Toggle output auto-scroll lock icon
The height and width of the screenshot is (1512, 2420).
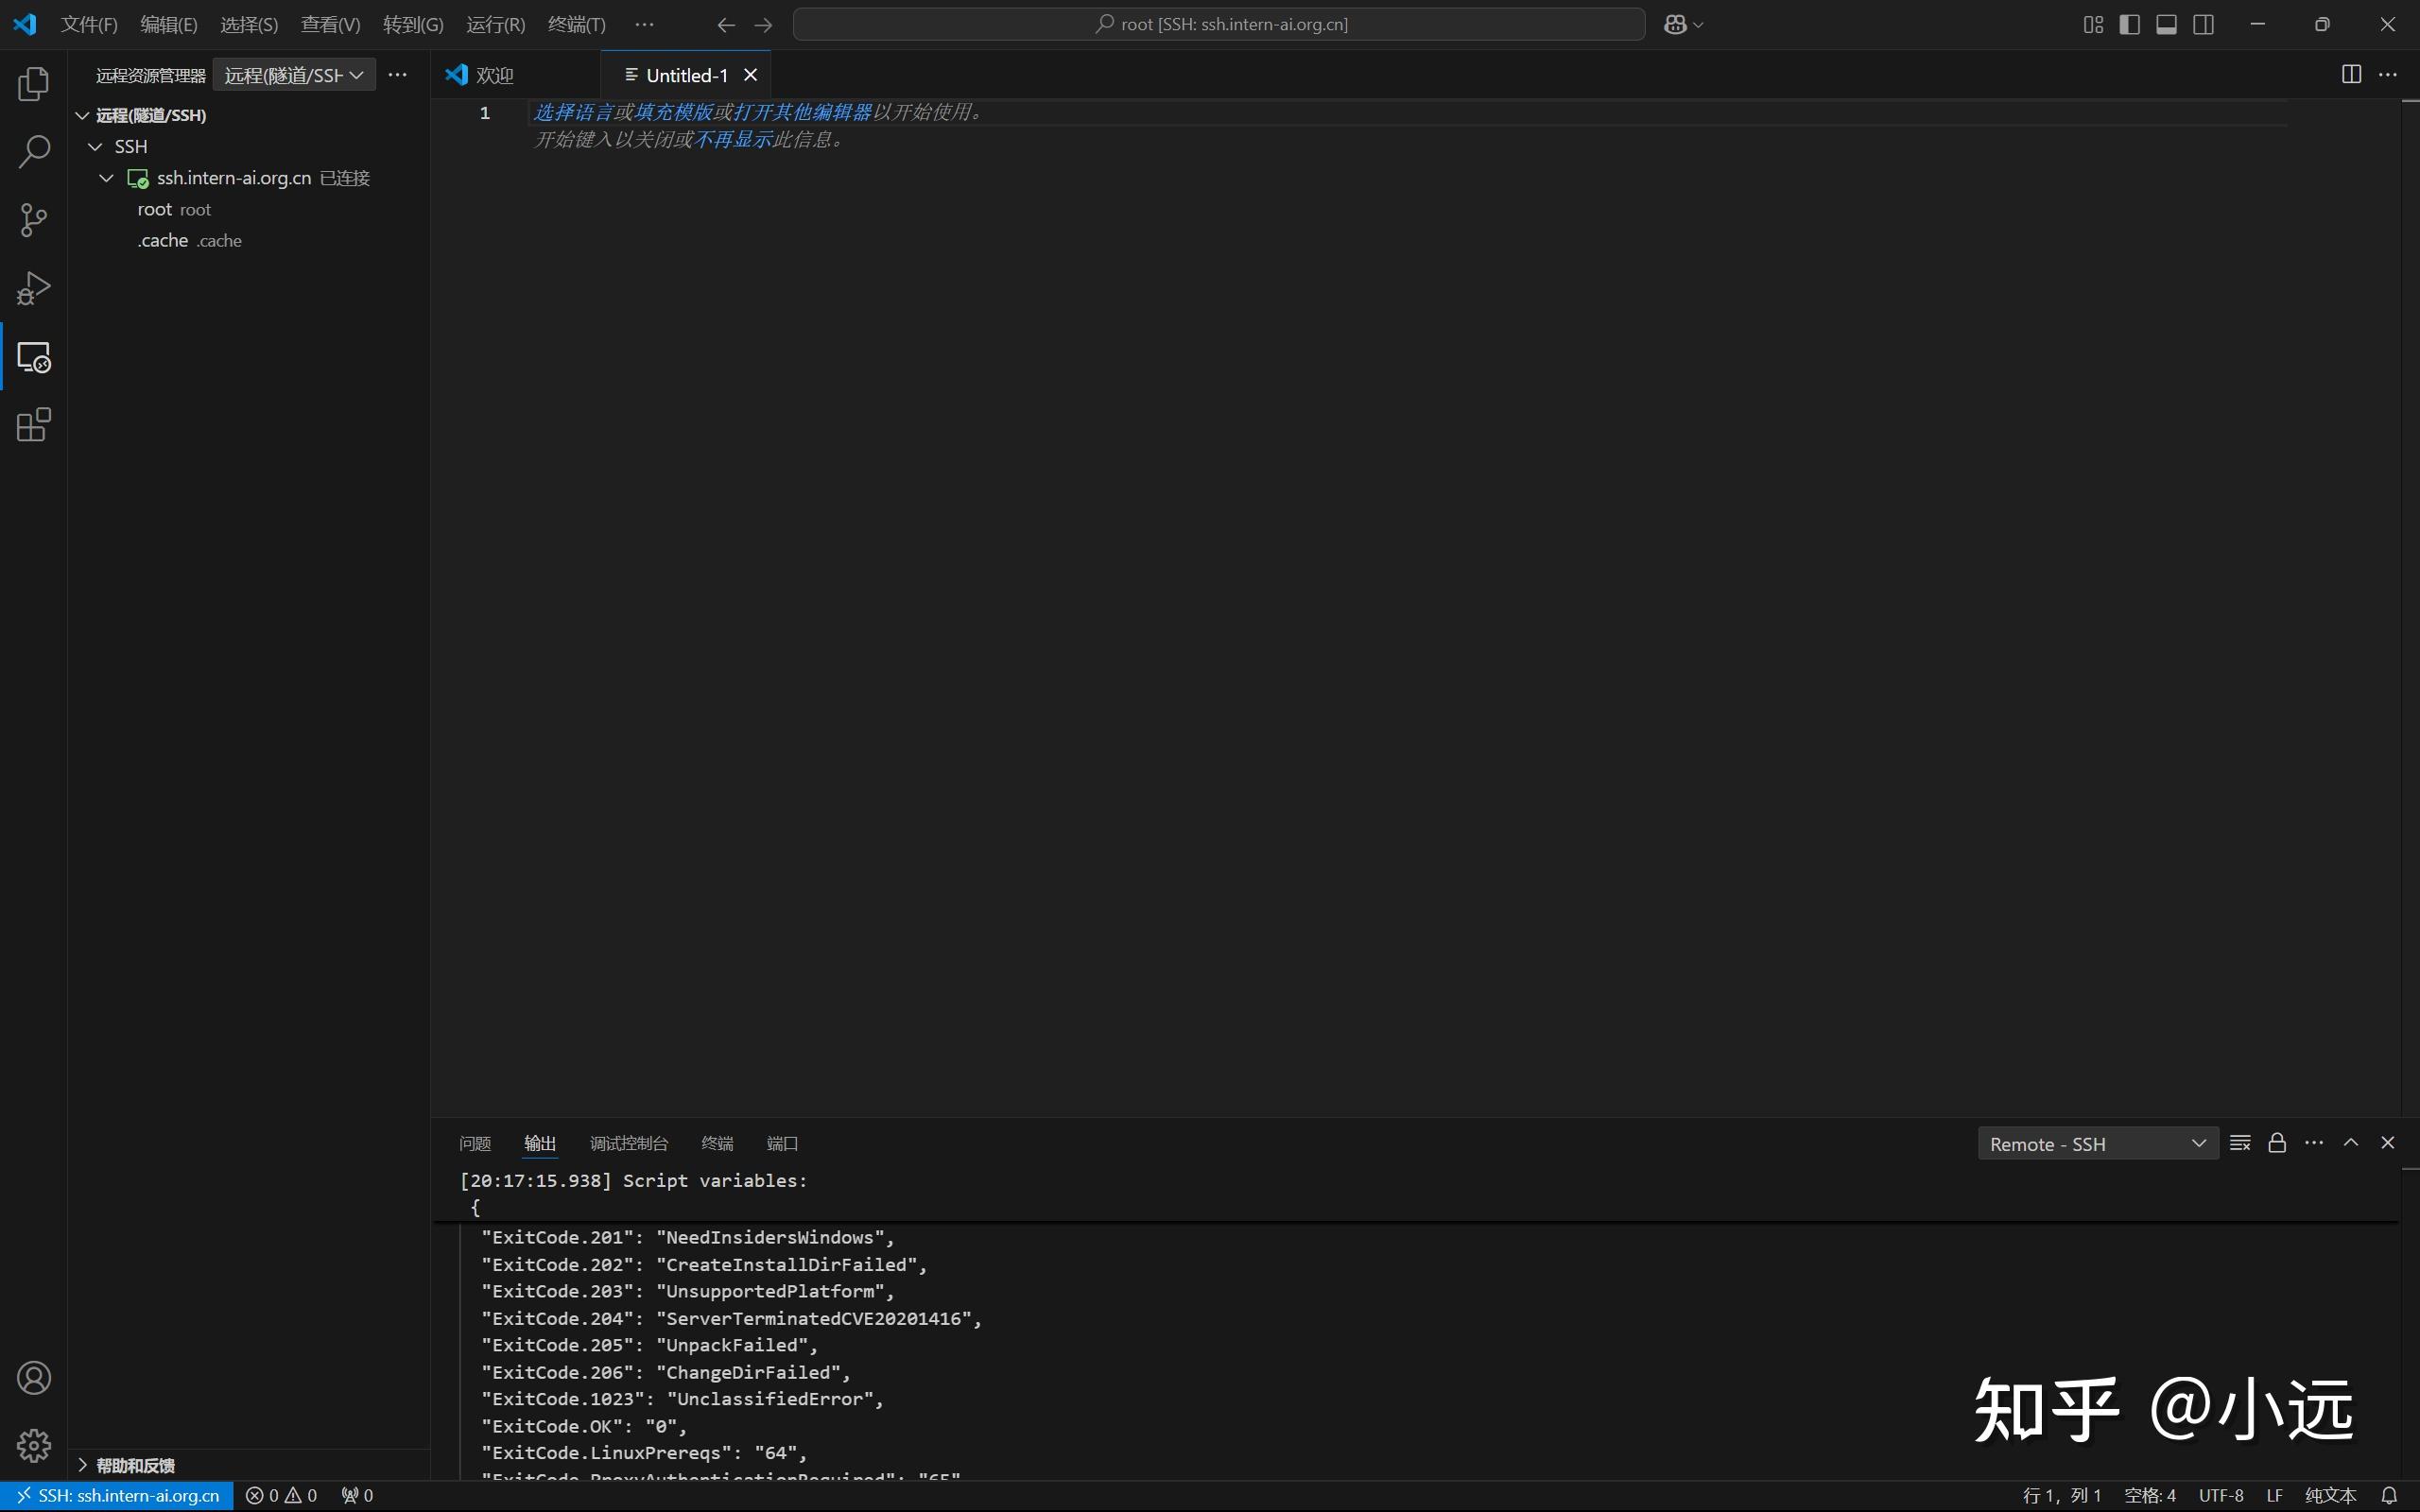pos(2277,1143)
